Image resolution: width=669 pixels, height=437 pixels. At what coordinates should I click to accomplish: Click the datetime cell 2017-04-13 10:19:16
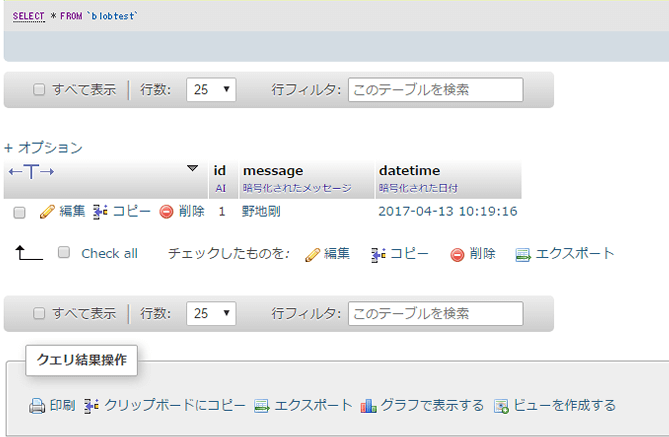click(448, 211)
